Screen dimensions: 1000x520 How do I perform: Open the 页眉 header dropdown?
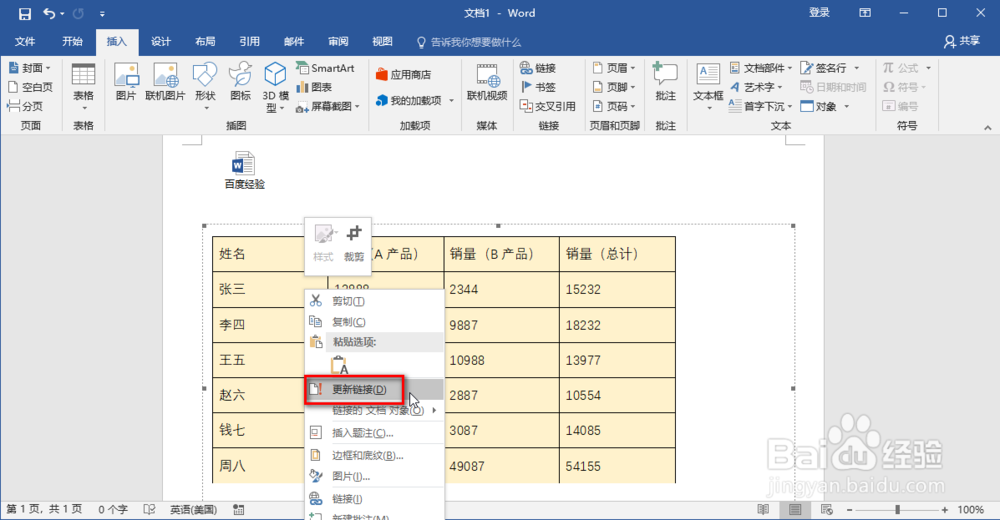coord(614,68)
